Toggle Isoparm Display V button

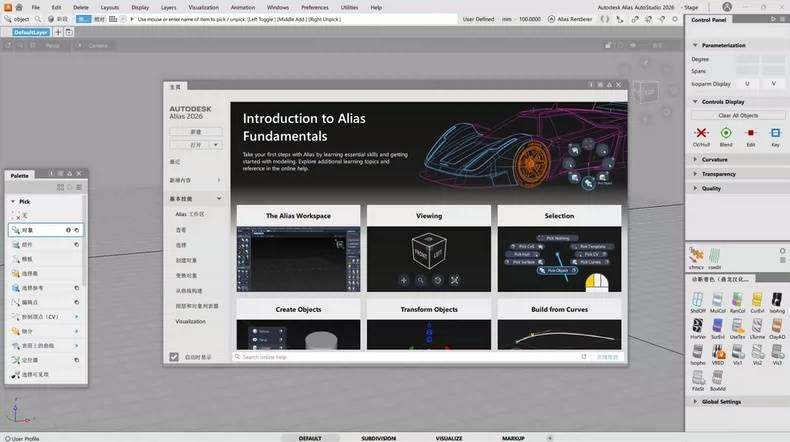(772, 83)
